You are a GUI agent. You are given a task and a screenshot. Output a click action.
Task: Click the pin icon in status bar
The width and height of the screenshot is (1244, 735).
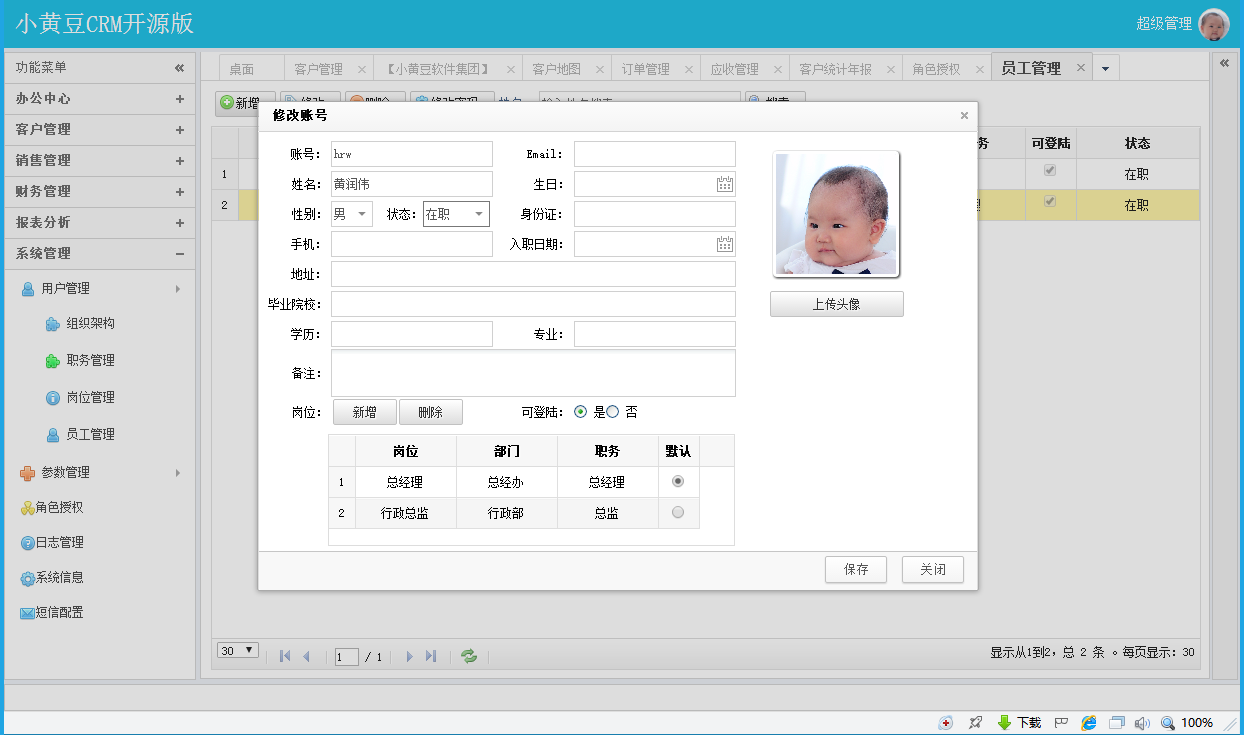976,722
